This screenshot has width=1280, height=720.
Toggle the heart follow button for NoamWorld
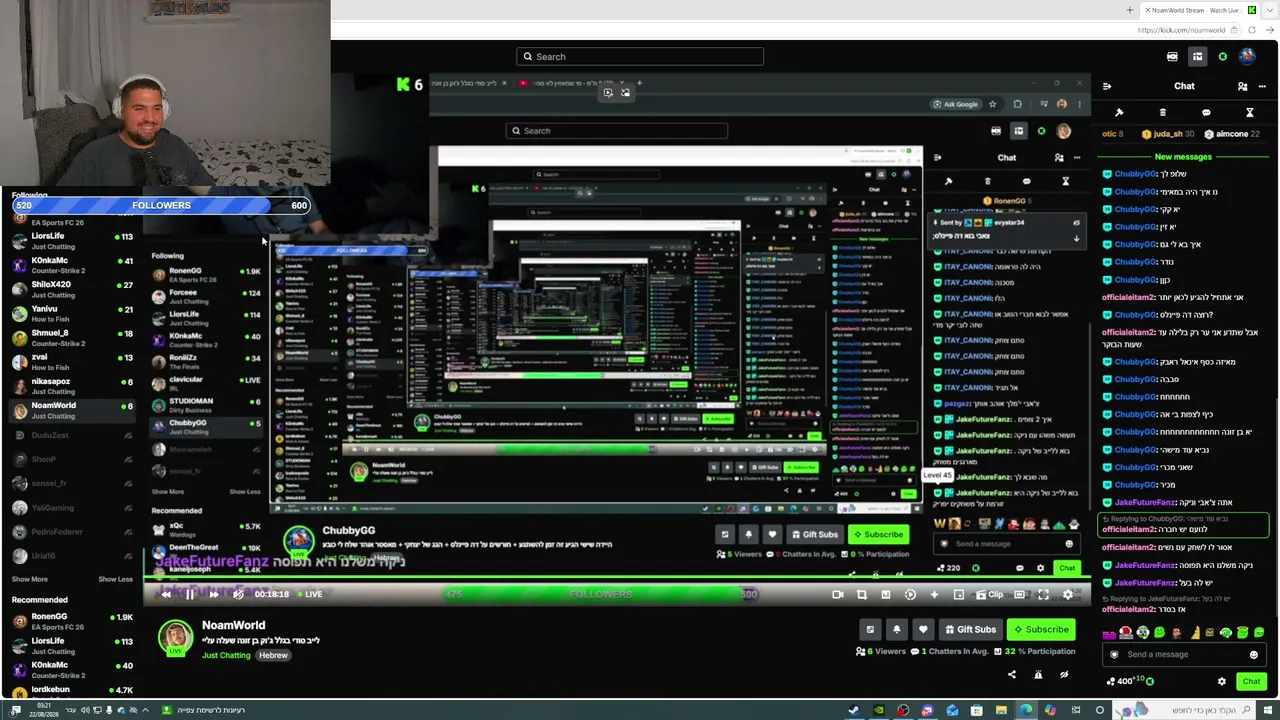click(923, 629)
